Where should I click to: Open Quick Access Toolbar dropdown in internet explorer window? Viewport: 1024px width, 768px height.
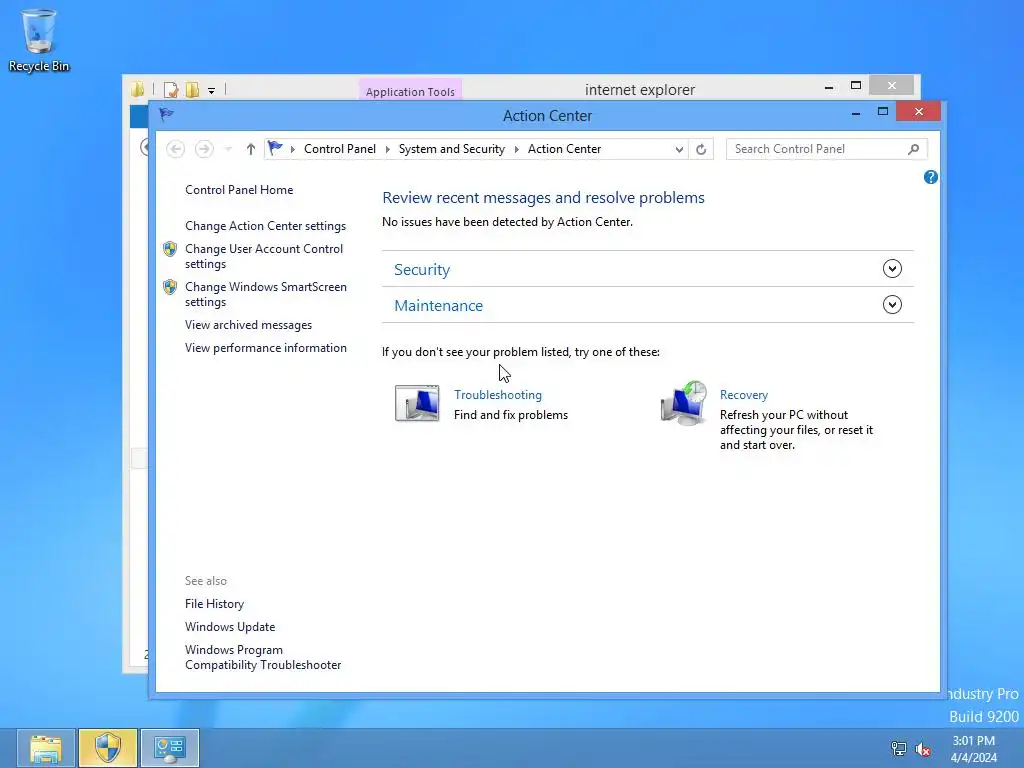tap(212, 91)
